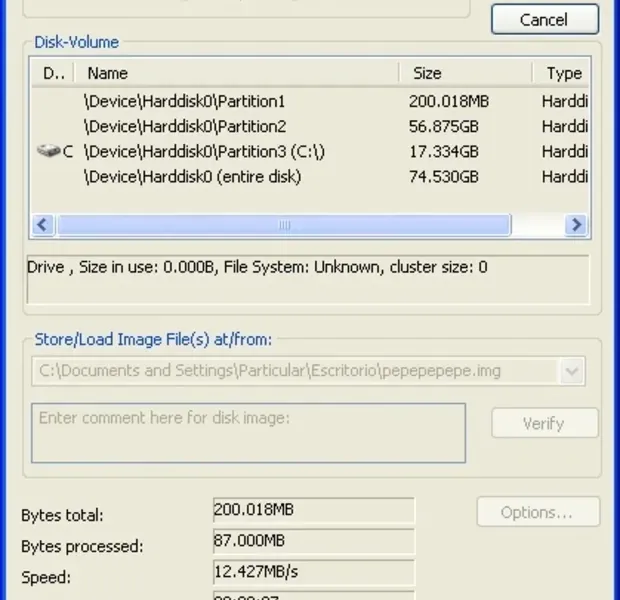This screenshot has height=600, width=620.
Task: Open the image file path dropdown arrow
Action: pyautogui.click(x=572, y=371)
